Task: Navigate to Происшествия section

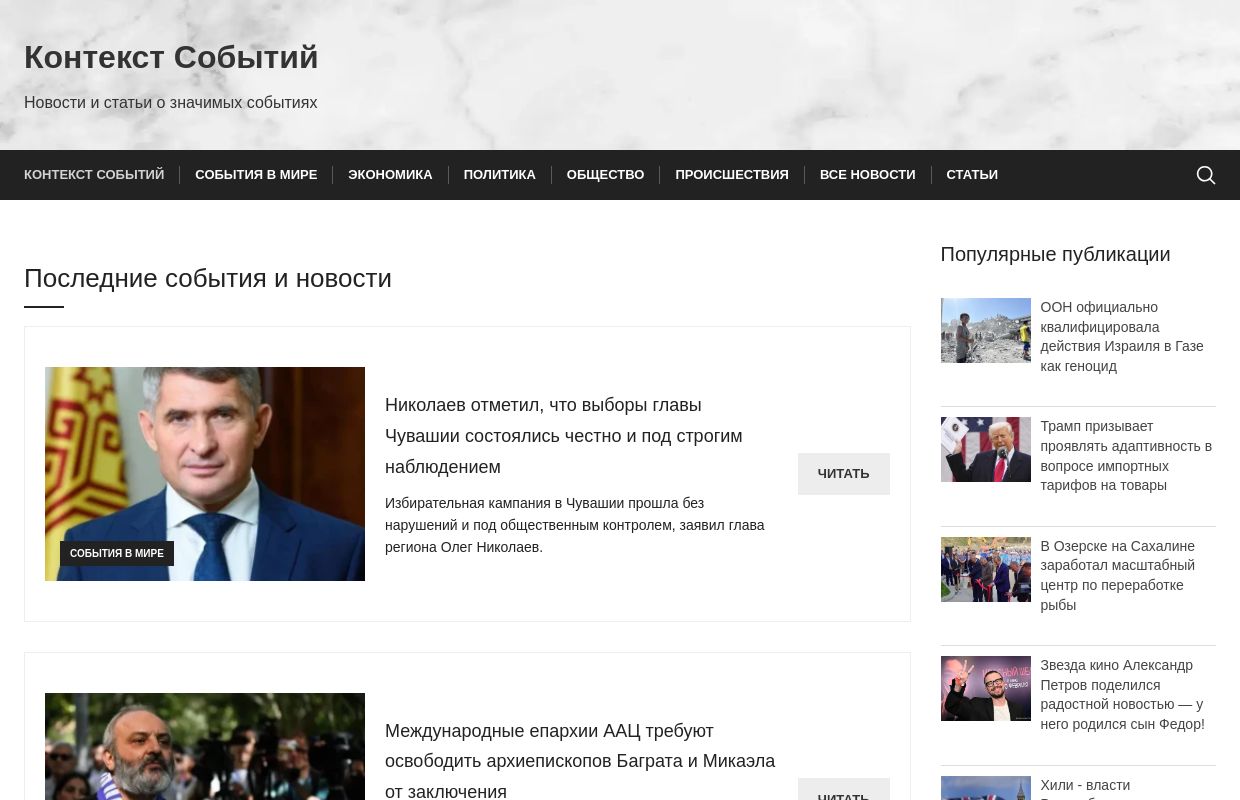Action: tap(731, 175)
